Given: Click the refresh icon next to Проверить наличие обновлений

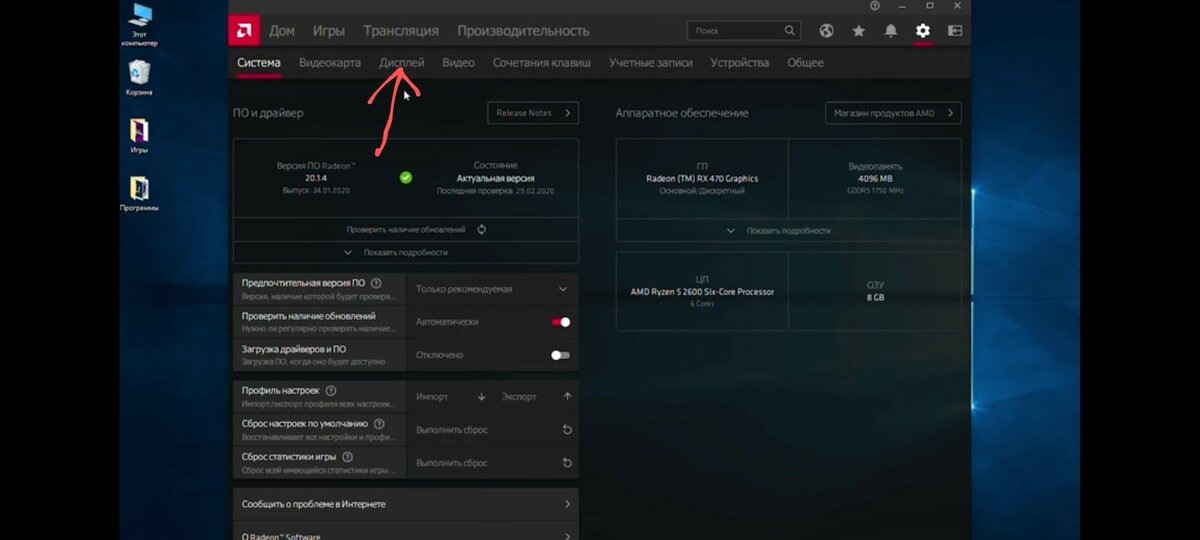Looking at the screenshot, I should click(x=481, y=229).
